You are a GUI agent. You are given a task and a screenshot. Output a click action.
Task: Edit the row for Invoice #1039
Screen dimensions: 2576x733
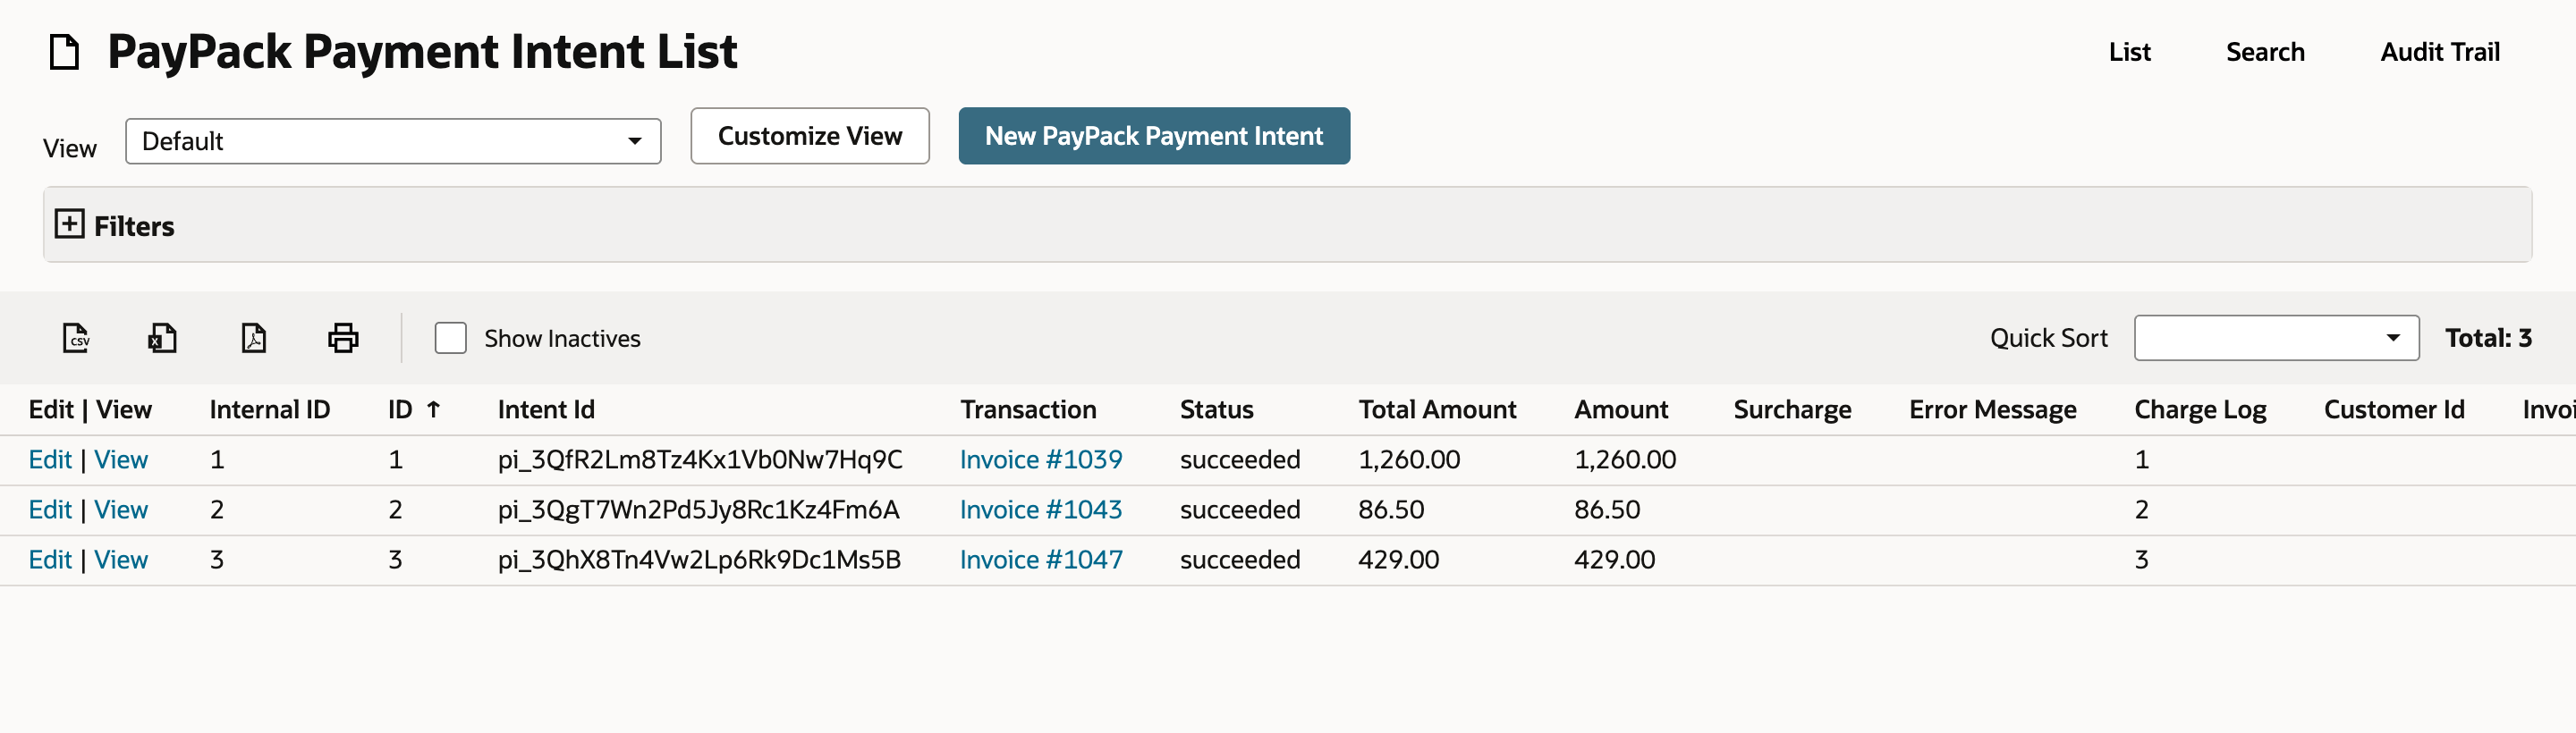pyautogui.click(x=50, y=460)
